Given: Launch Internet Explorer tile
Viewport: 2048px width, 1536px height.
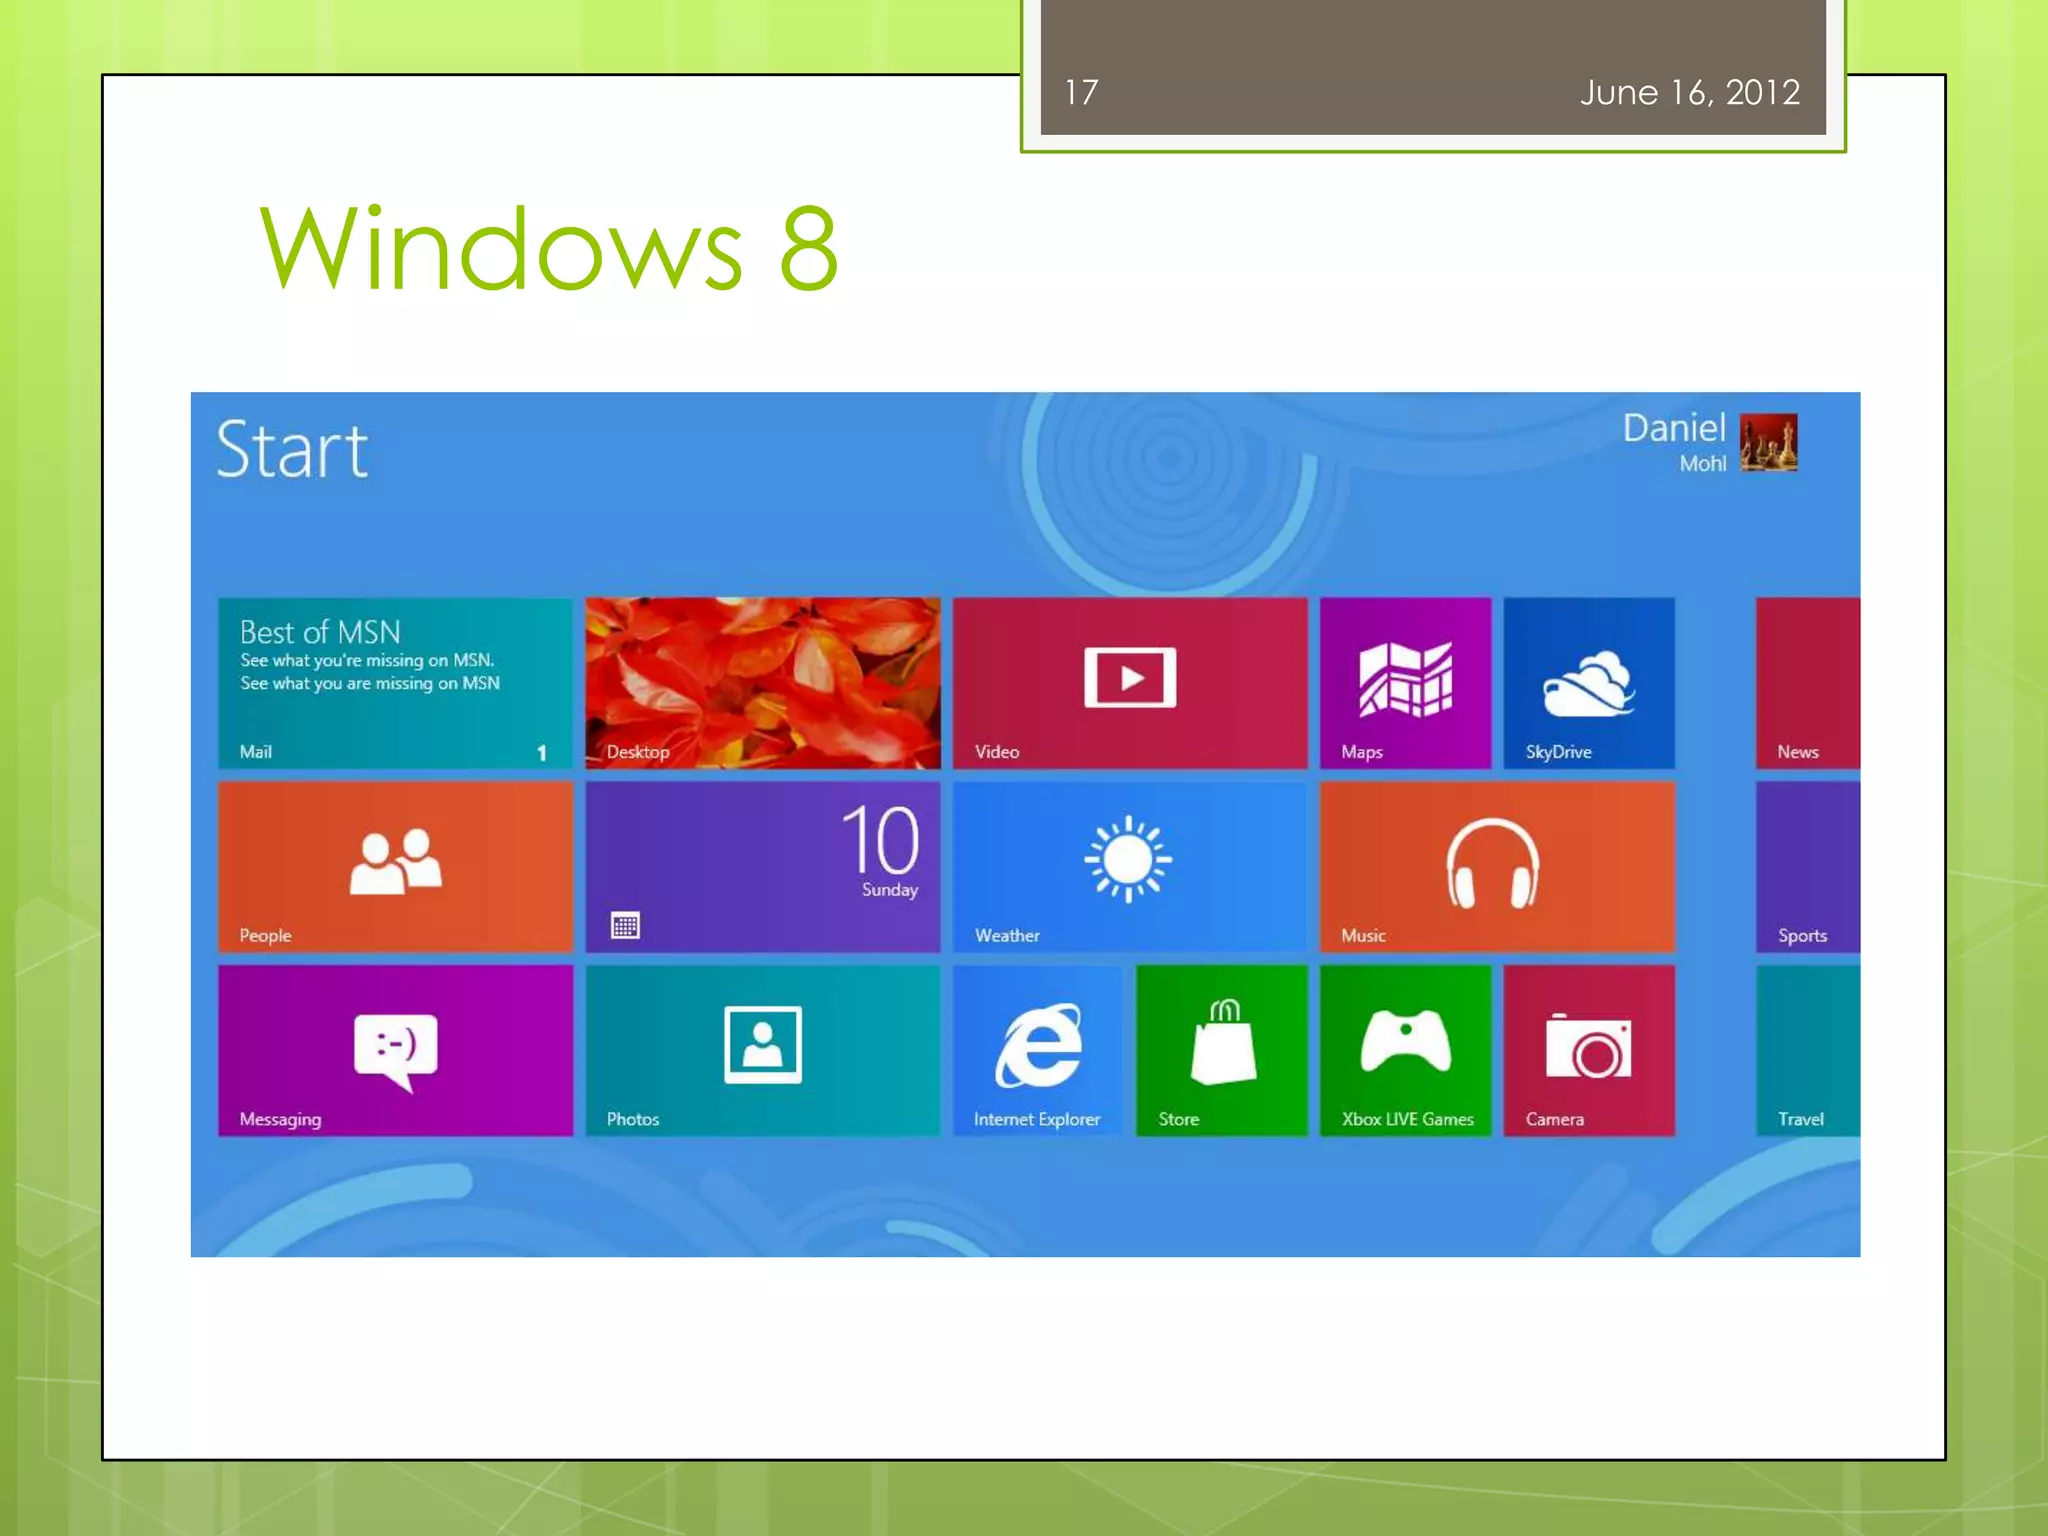Looking at the screenshot, I should click(x=1038, y=1050).
